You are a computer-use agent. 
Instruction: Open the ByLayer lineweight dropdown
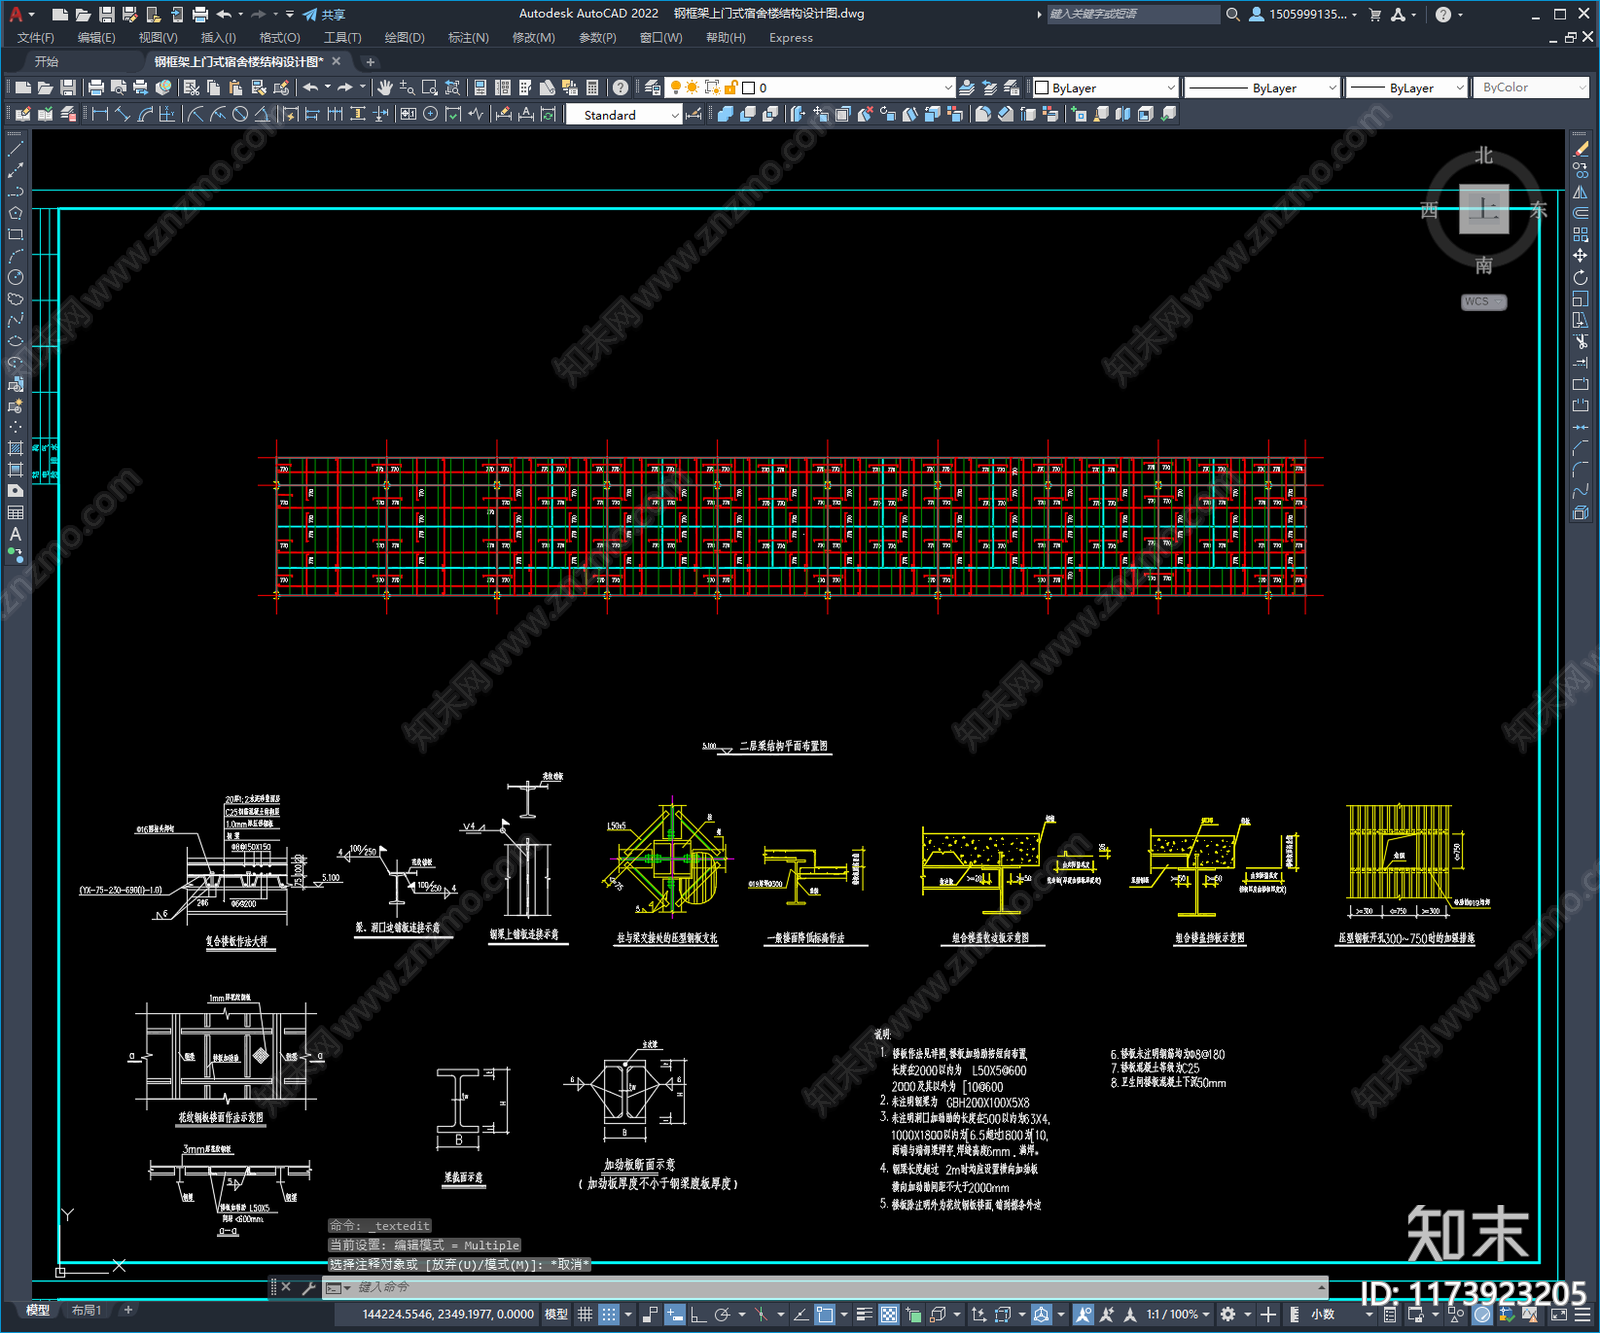[x=1406, y=88]
